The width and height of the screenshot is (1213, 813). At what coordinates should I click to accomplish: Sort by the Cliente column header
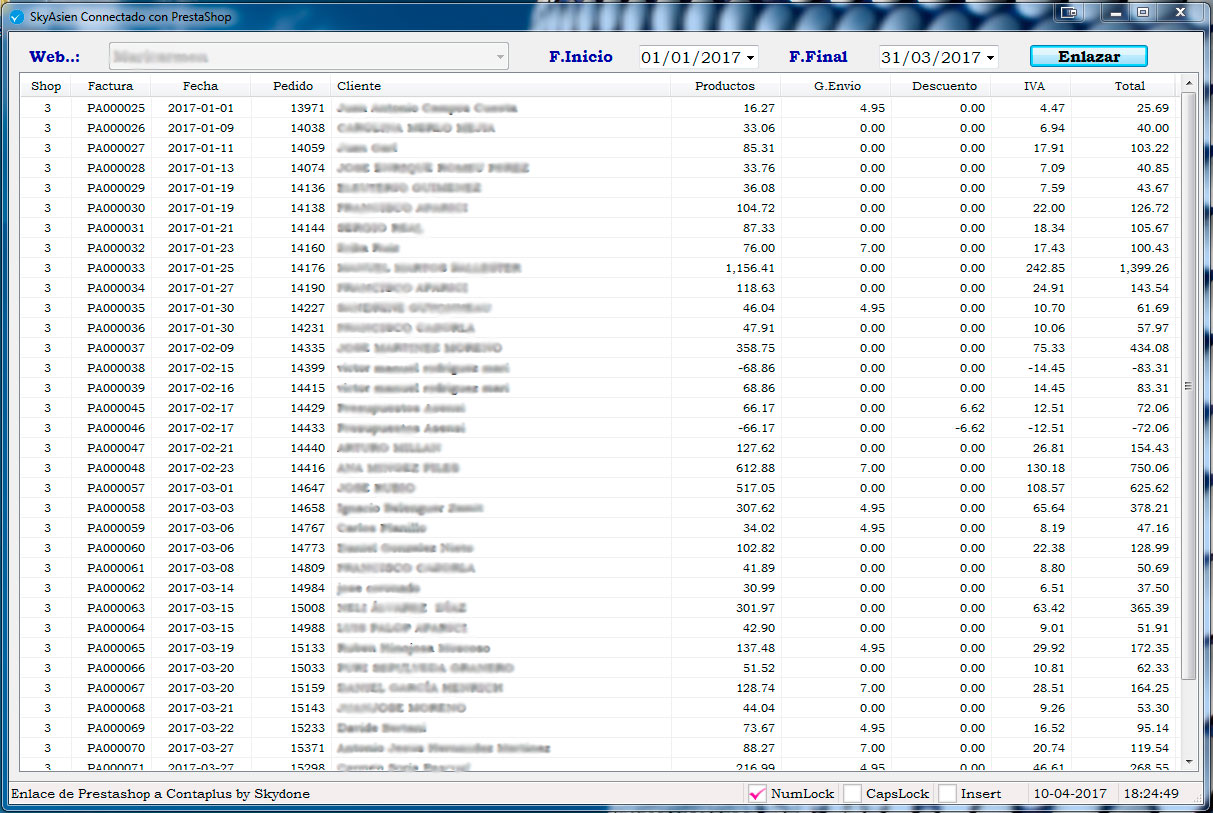(x=500, y=86)
